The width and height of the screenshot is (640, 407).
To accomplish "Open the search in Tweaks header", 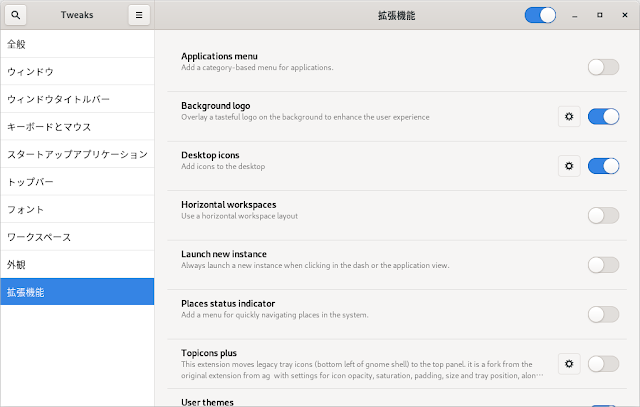I will [x=16, y=15].
